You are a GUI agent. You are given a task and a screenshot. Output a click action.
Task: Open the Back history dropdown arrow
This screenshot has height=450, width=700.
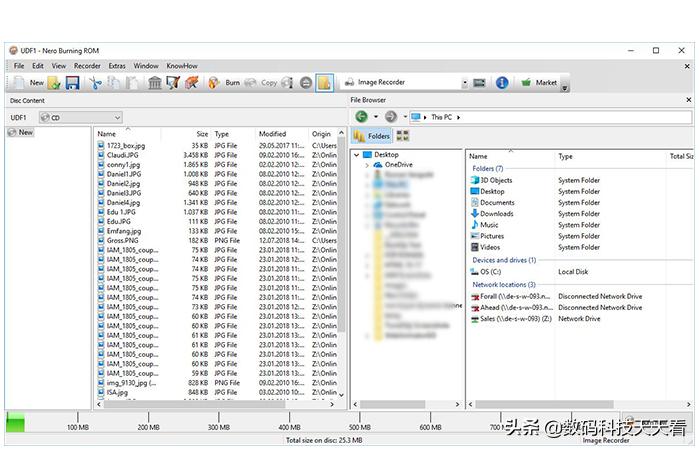click(x=376, y=117)
